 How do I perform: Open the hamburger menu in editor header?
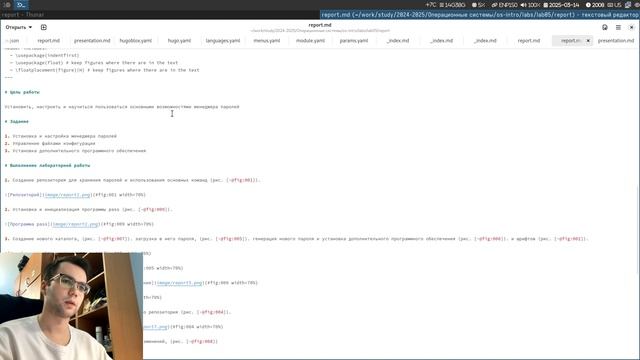point(618,27)
